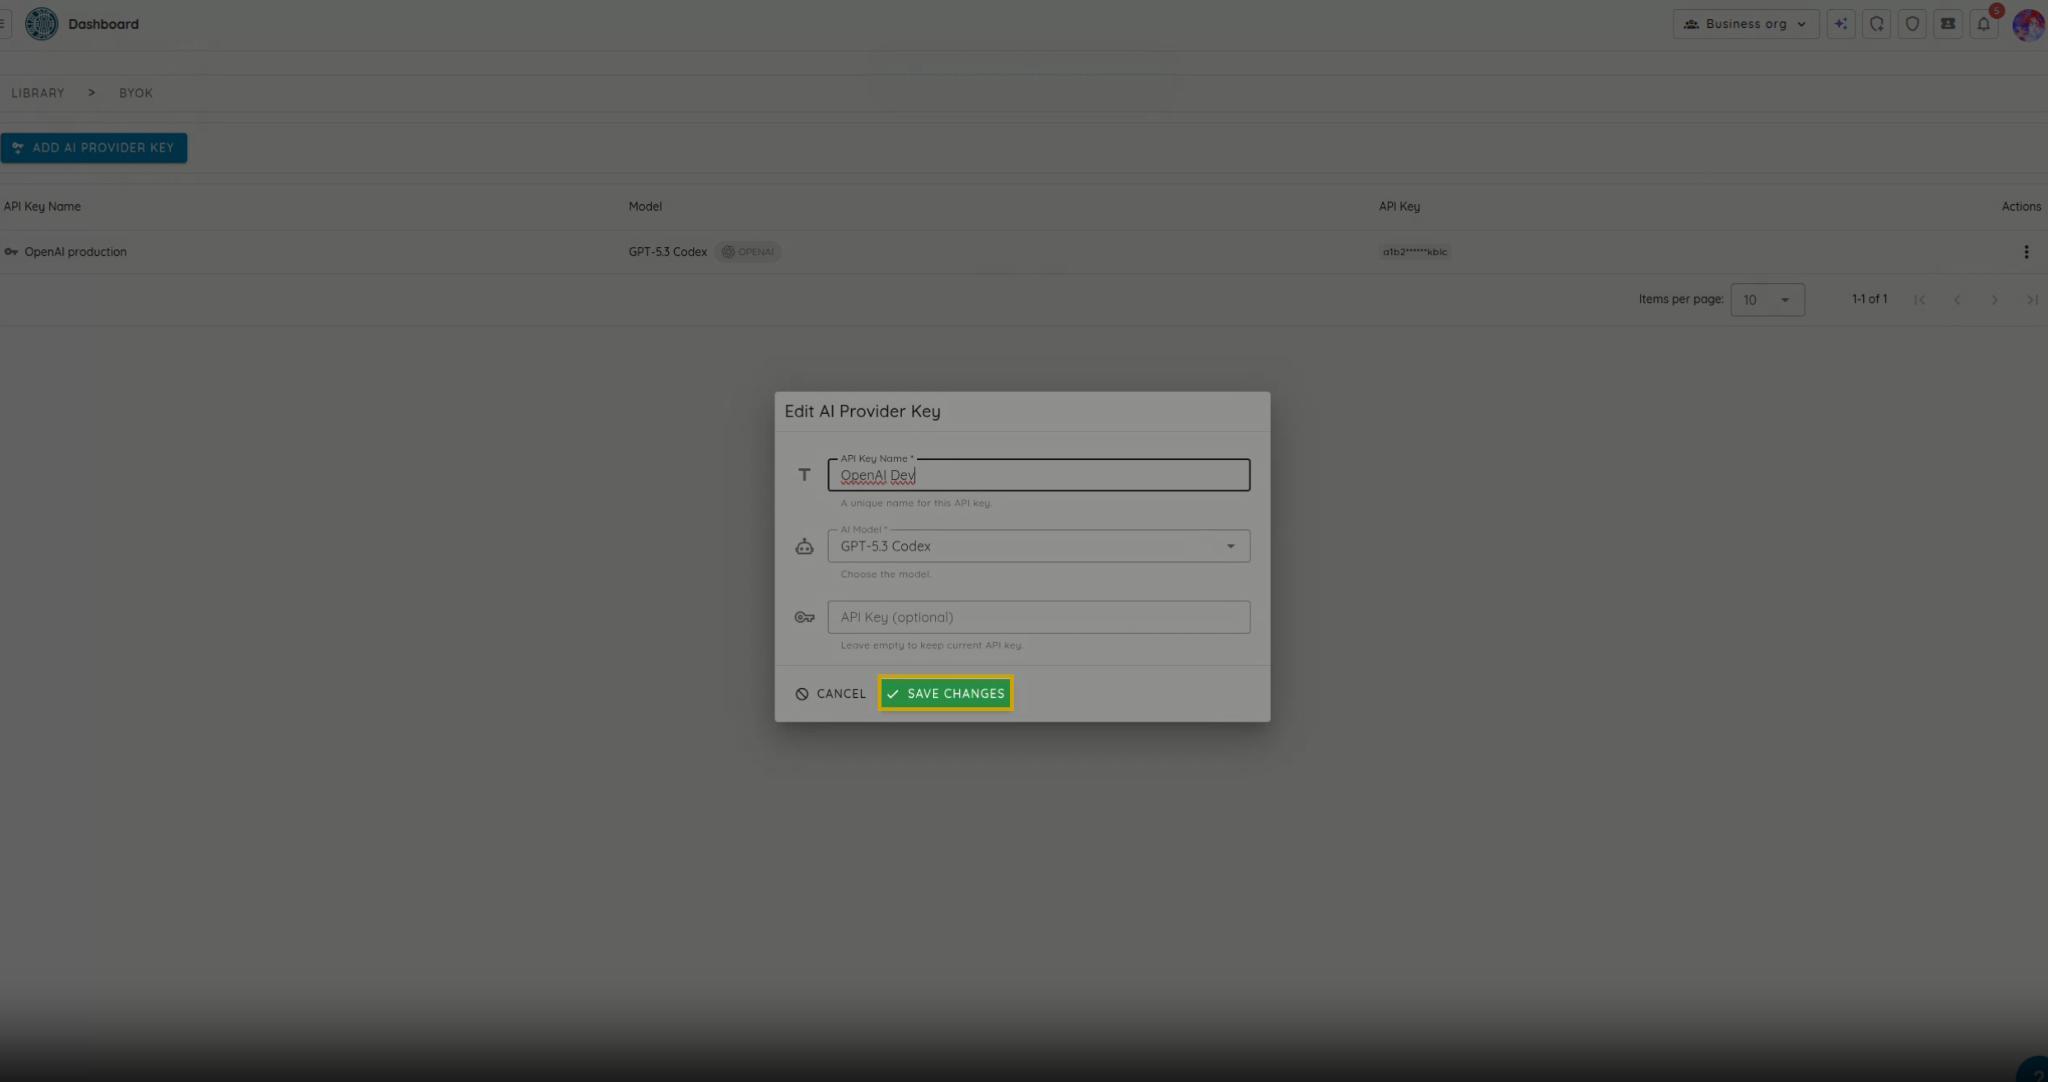Viewport: 2048px width, 1082px height.
Task: Click the key icon beside OpenAI production
Action: [11, 251]
